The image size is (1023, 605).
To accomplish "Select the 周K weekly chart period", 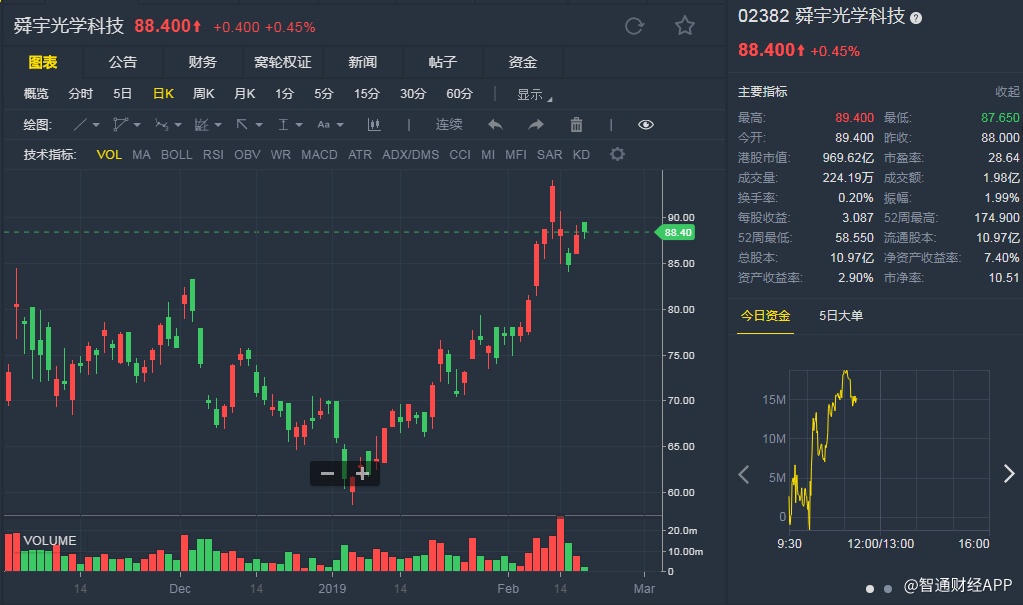I will 203,94.
